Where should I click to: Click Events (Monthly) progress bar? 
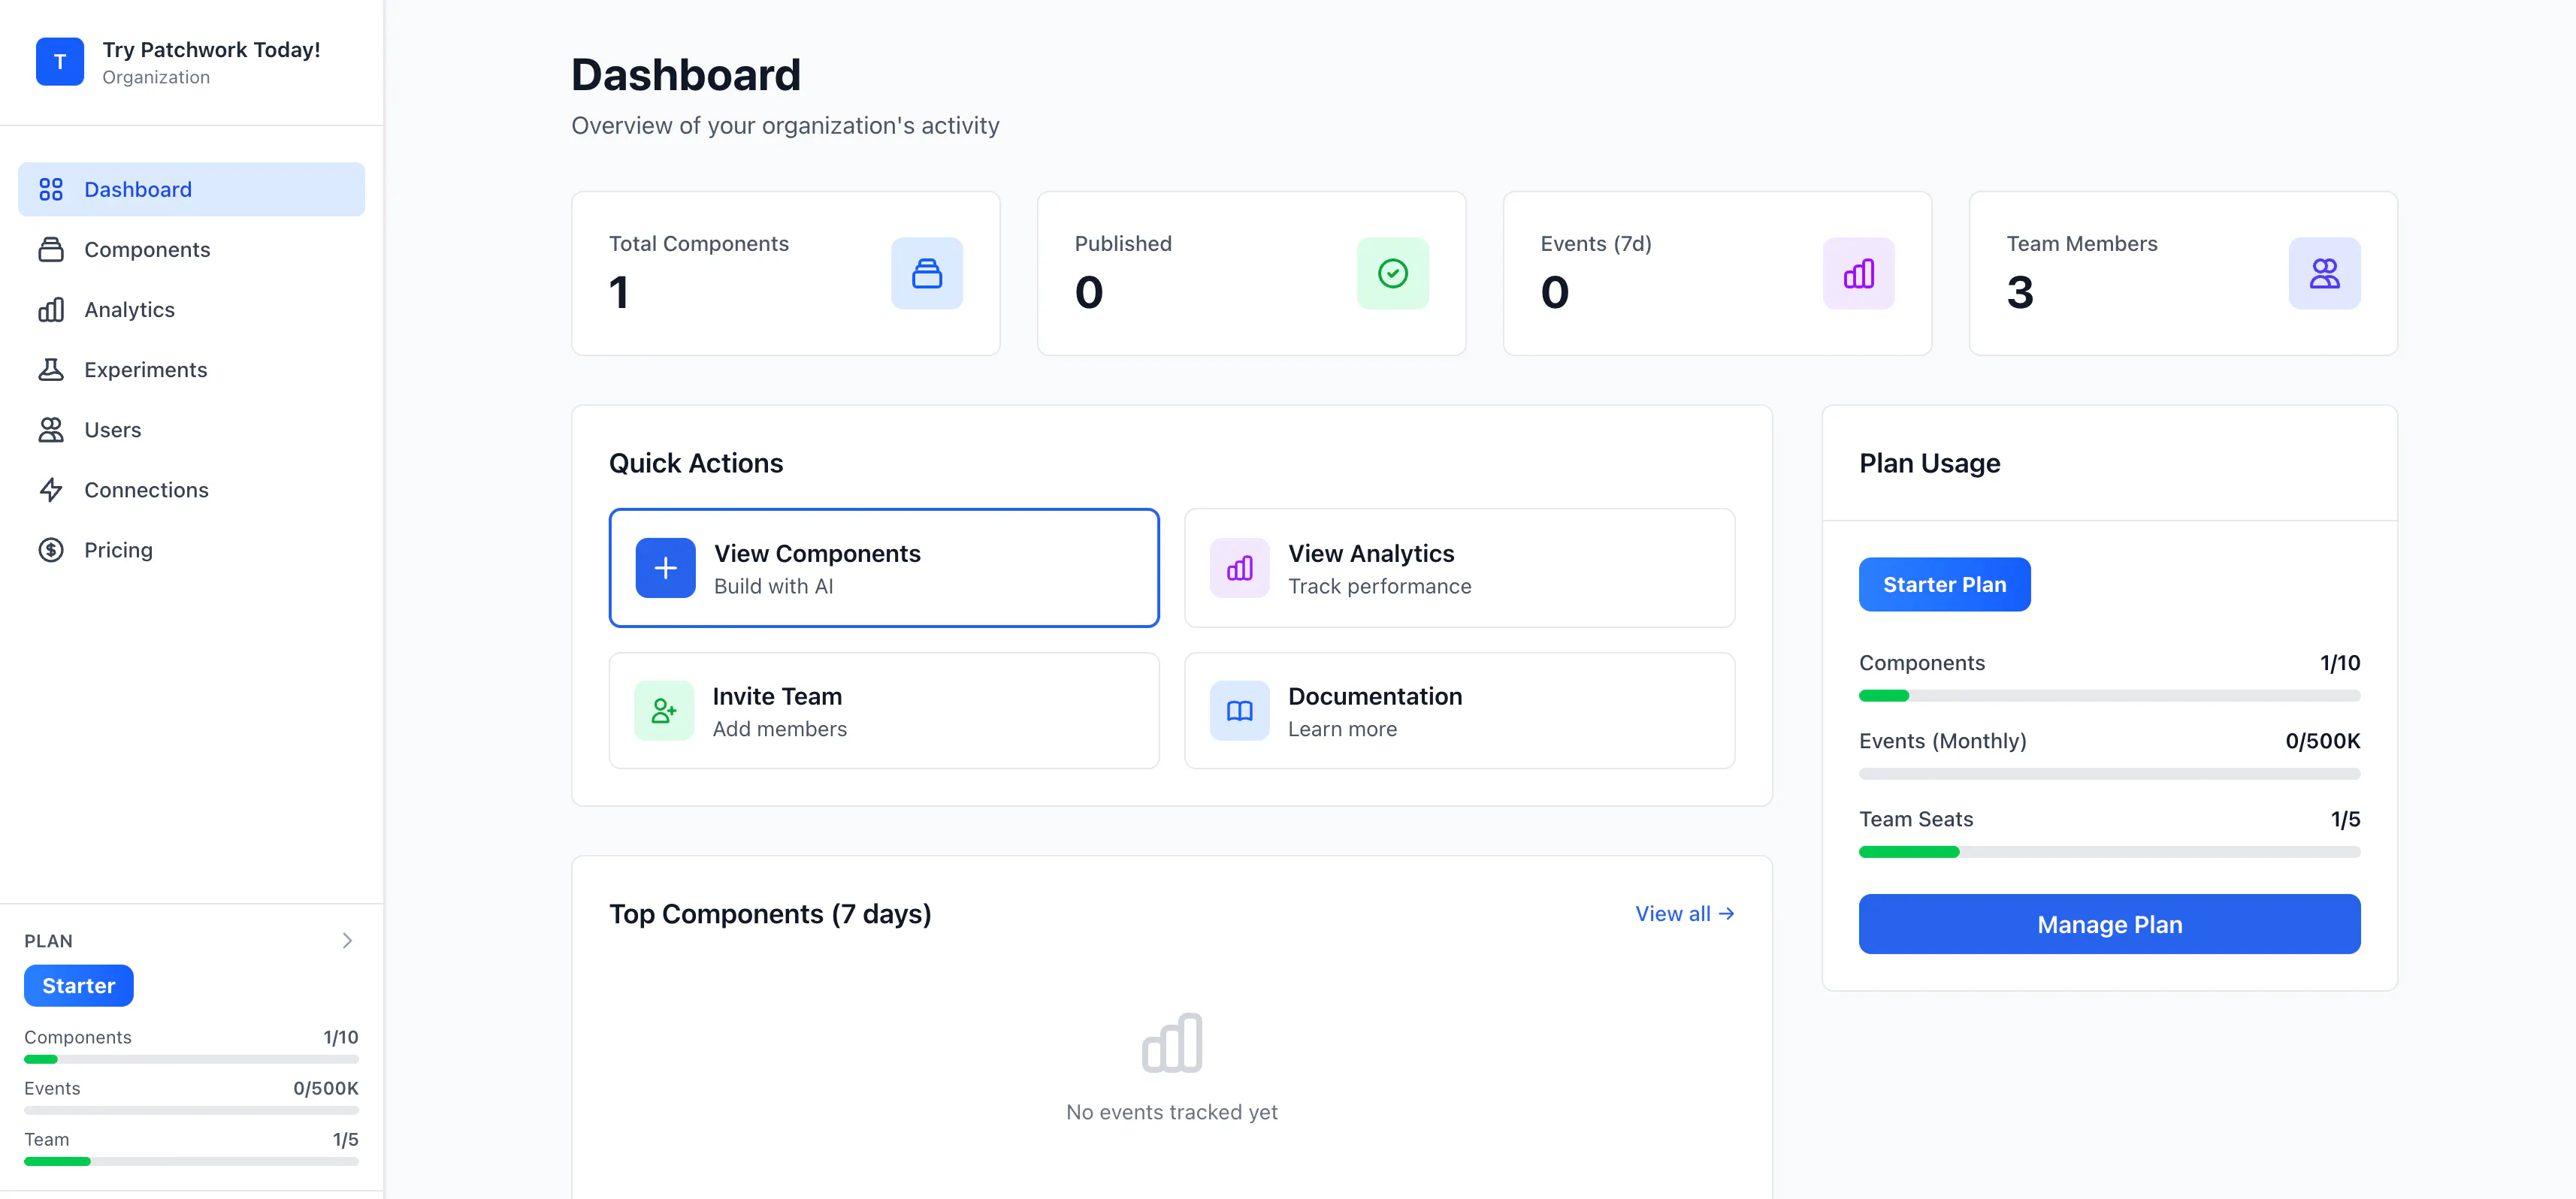2110,774
